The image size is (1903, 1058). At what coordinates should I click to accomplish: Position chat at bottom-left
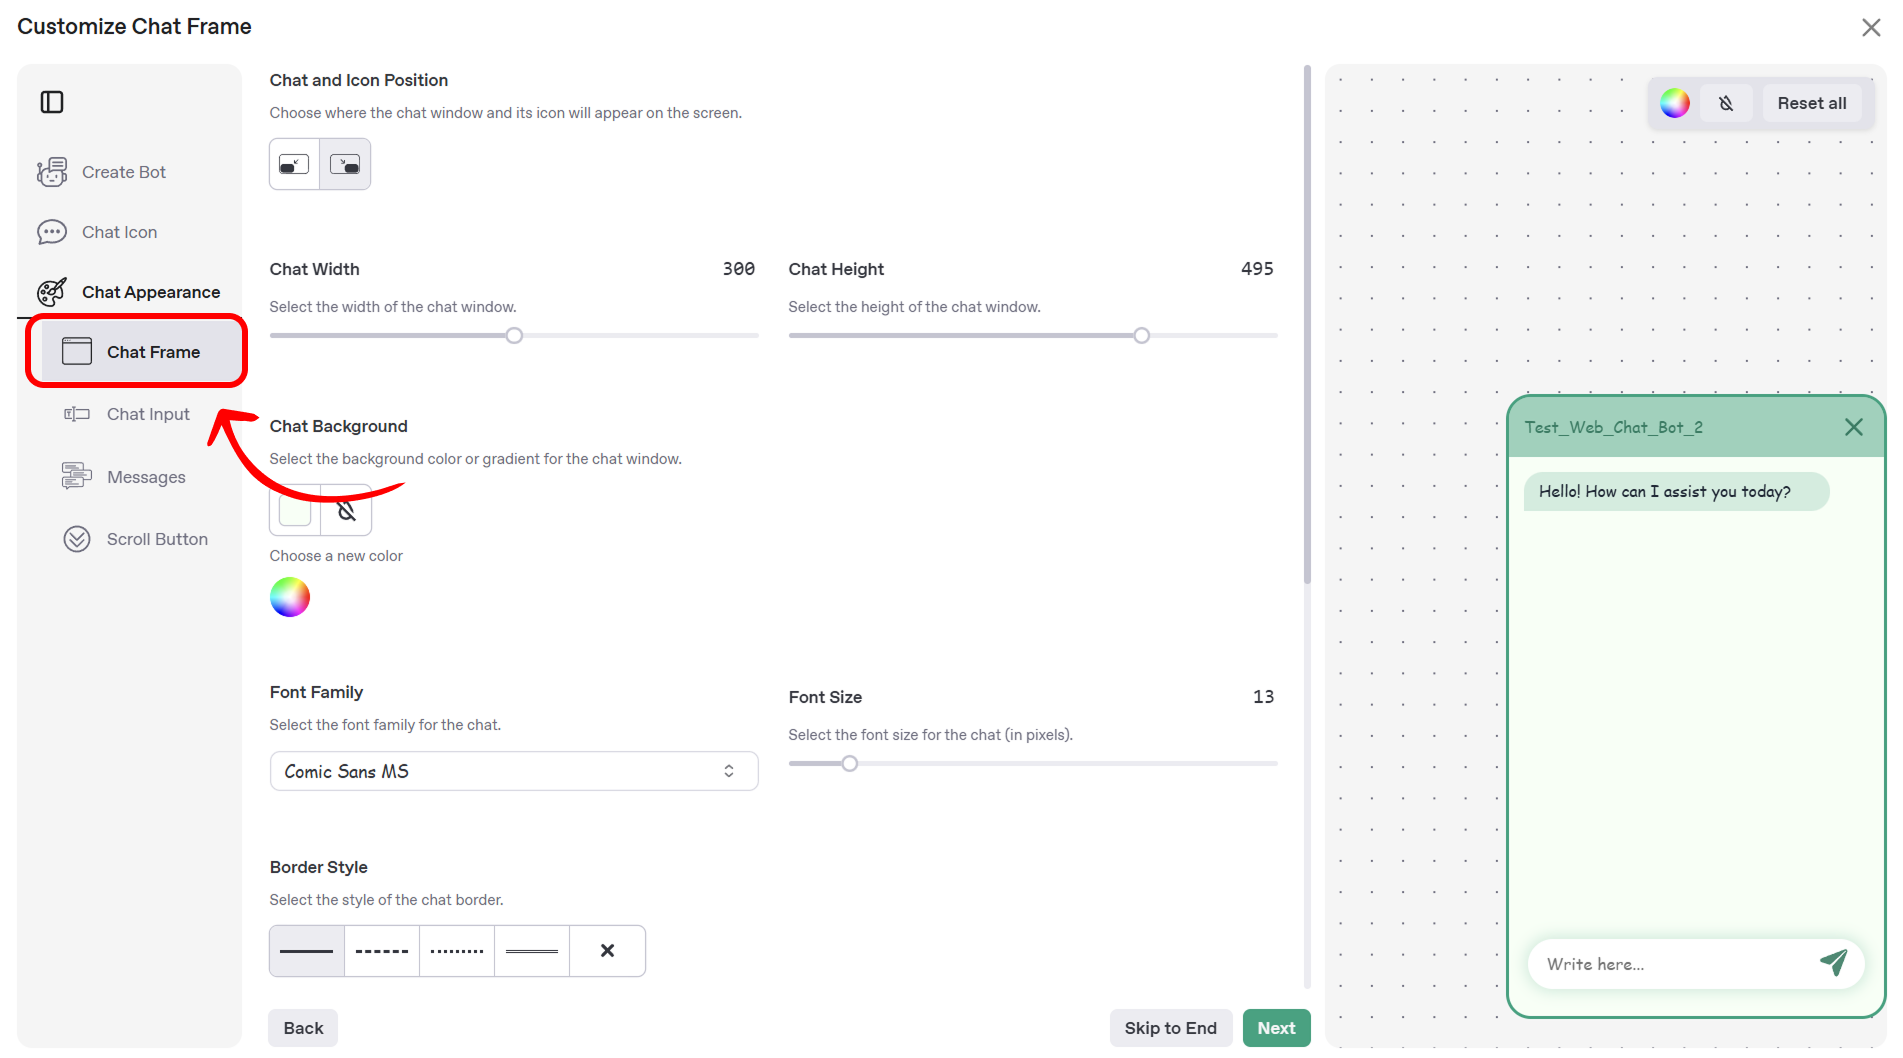pos(294,164)
